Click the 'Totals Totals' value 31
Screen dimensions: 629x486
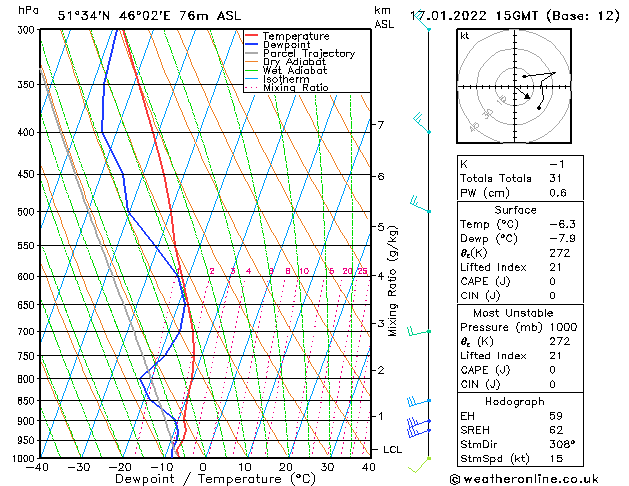[x=556, y=178]
